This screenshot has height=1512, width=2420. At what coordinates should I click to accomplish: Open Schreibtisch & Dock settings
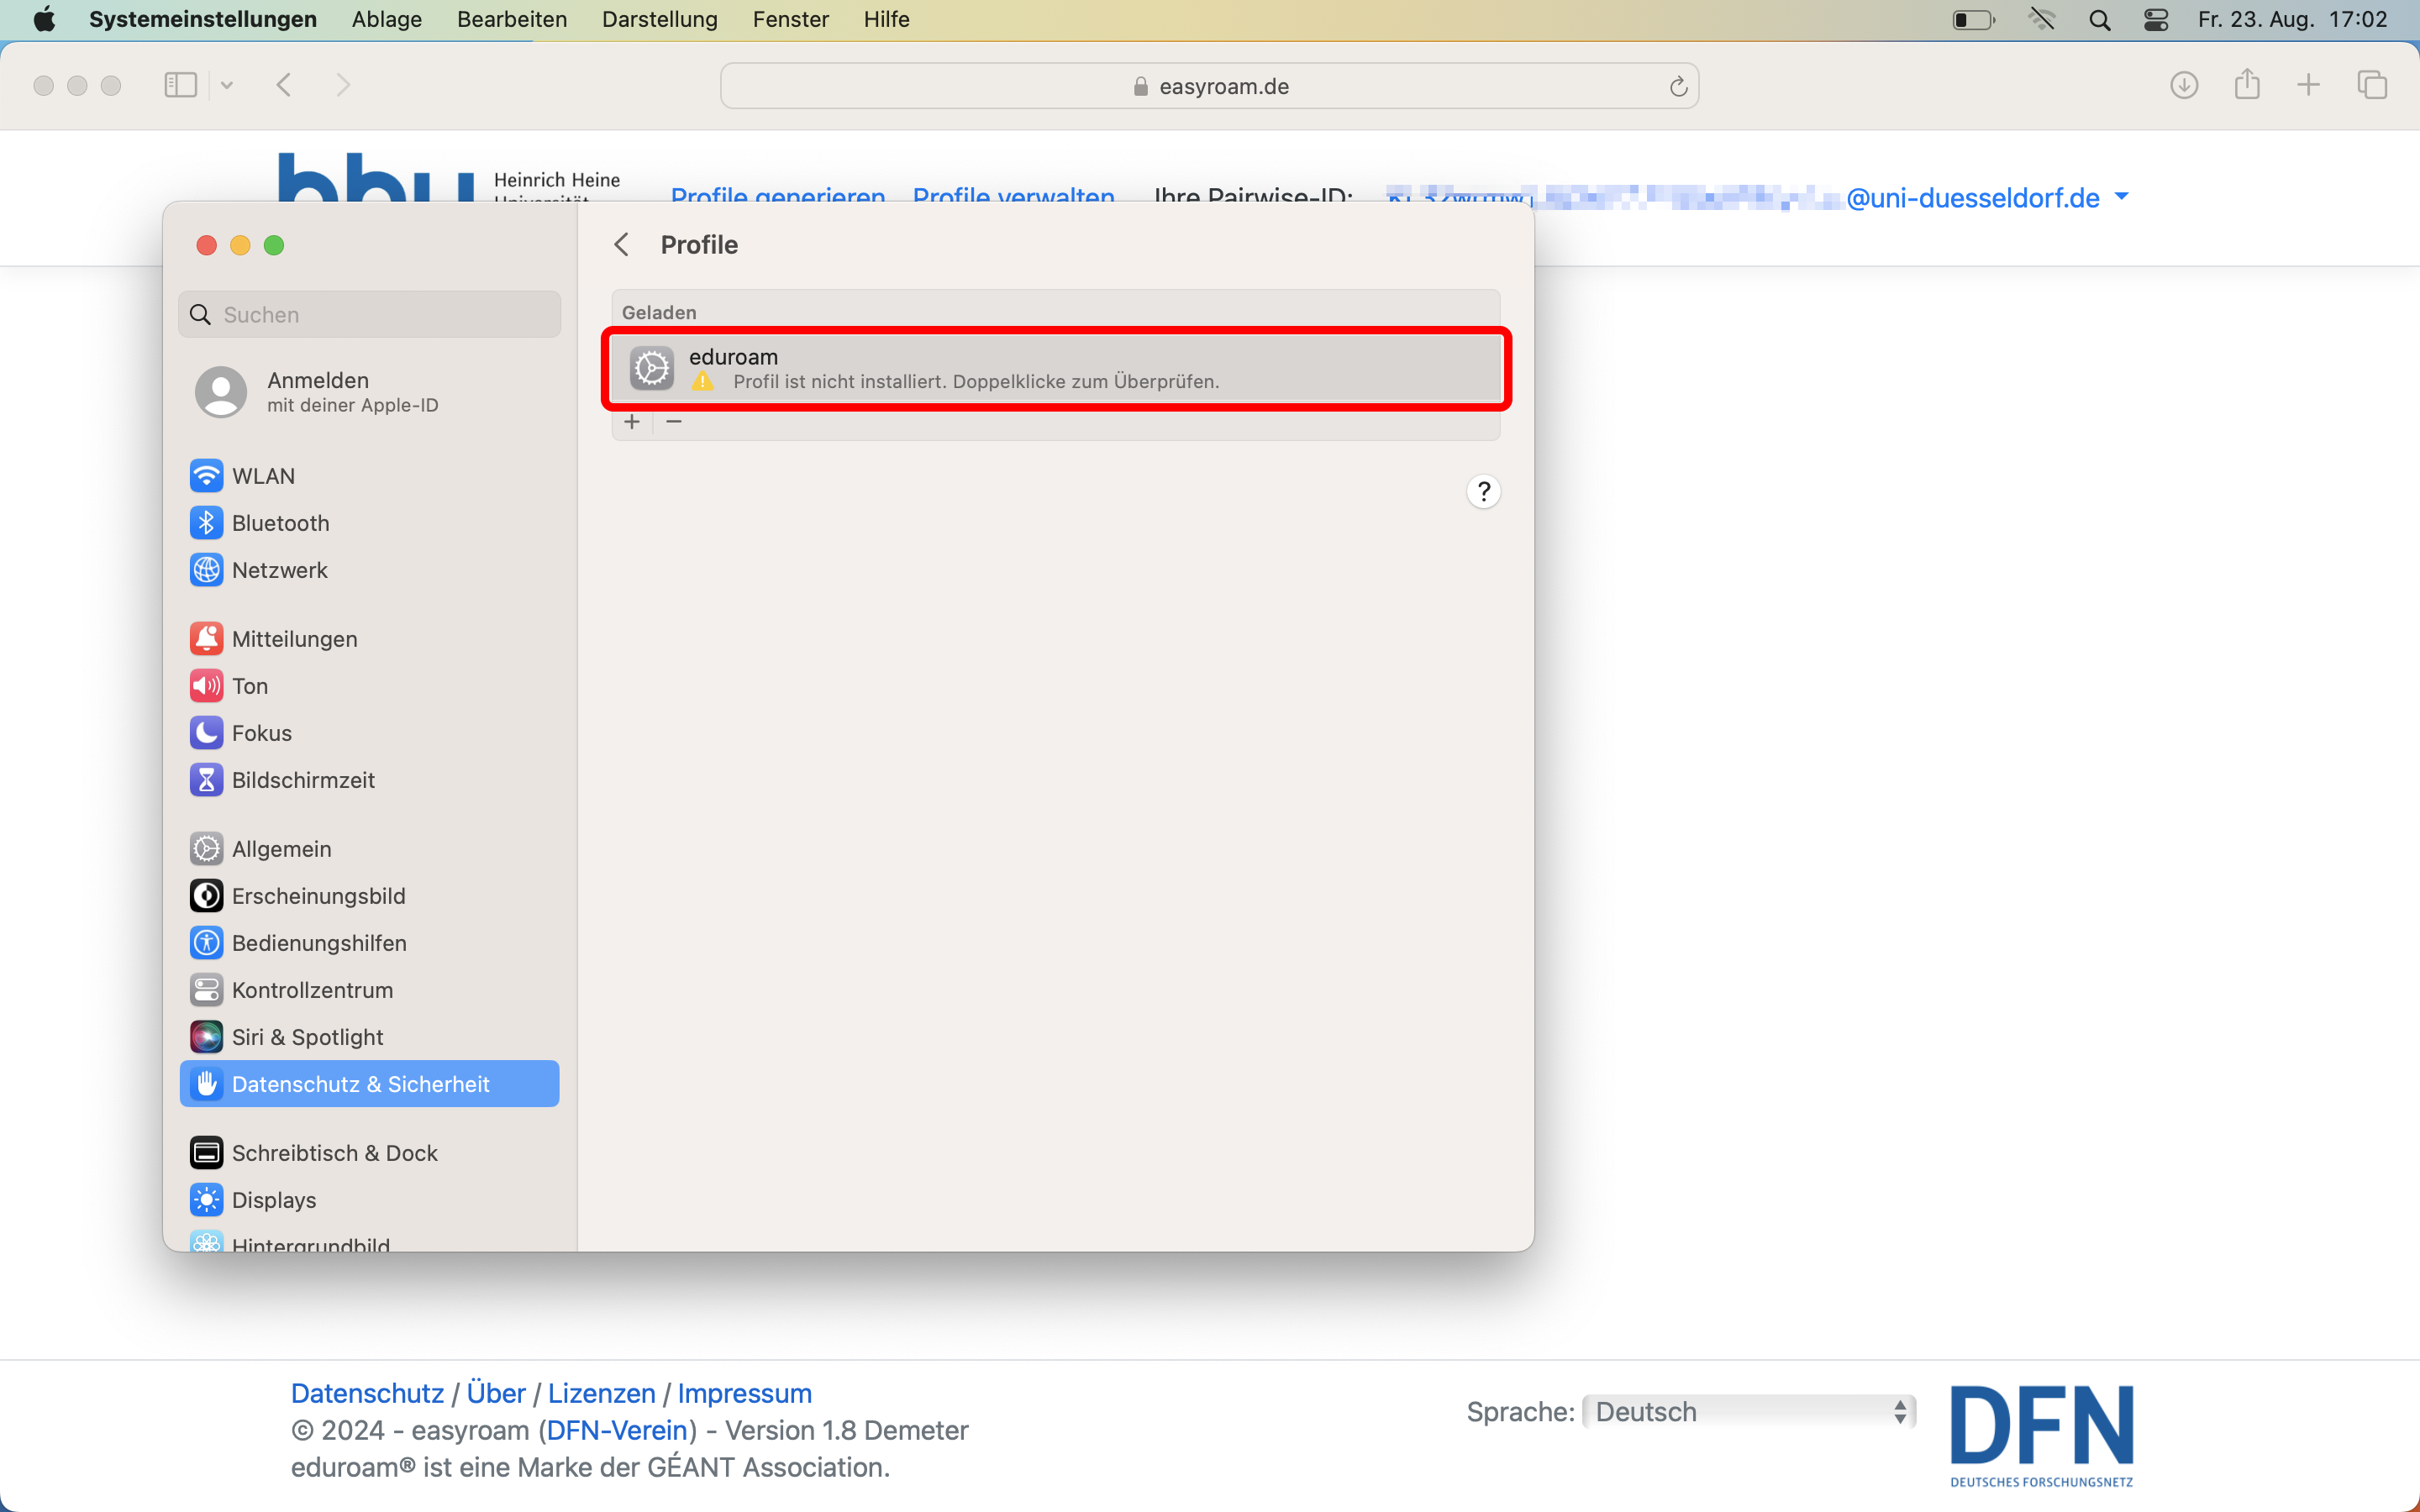click(369, 1153)
